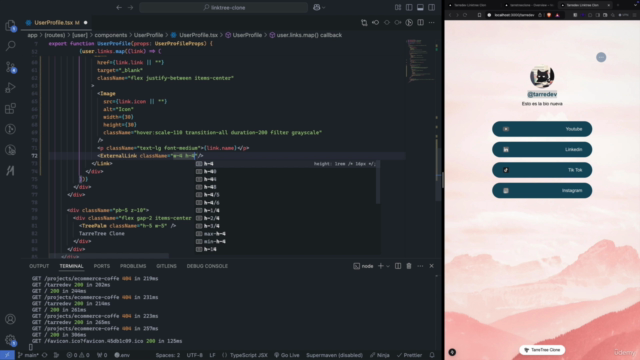Switch to GITLENS panel tab
Screen dimensions: 640x360
(167, 266)
